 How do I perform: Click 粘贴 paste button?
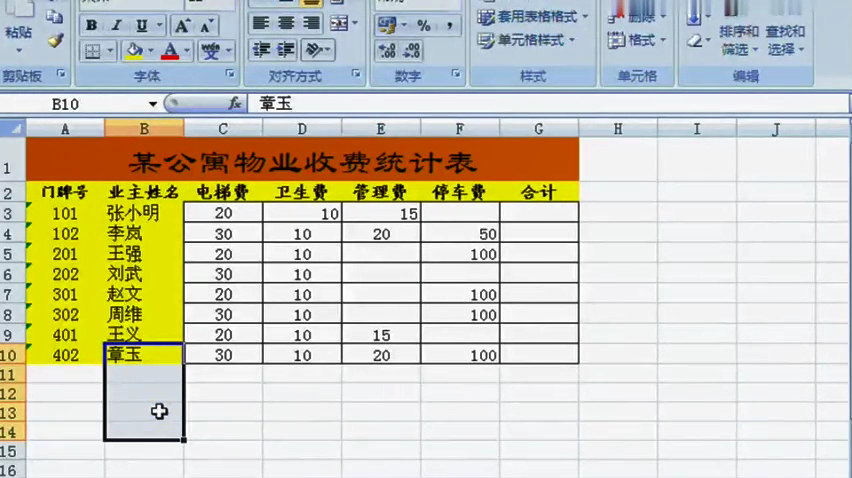(x=18, y=23)
